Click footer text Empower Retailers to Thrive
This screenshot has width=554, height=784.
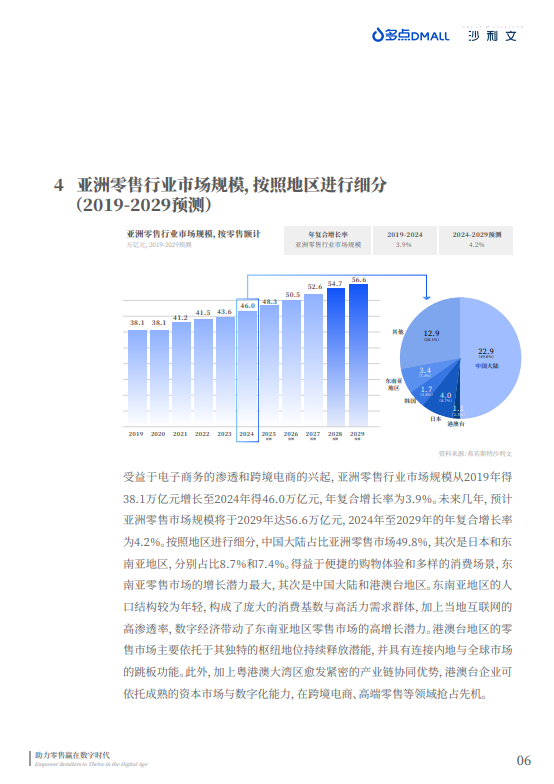(x=92, y=764)
